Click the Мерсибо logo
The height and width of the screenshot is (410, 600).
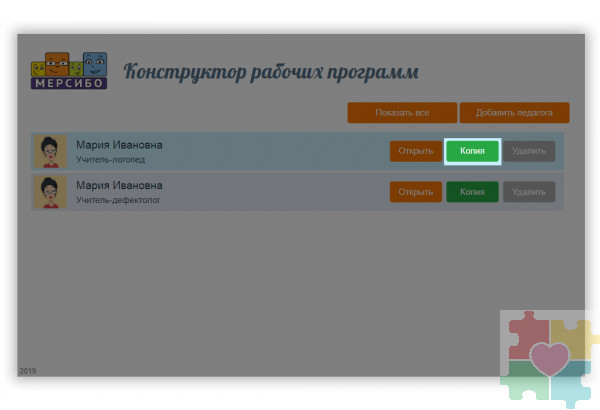pos(69,72)
